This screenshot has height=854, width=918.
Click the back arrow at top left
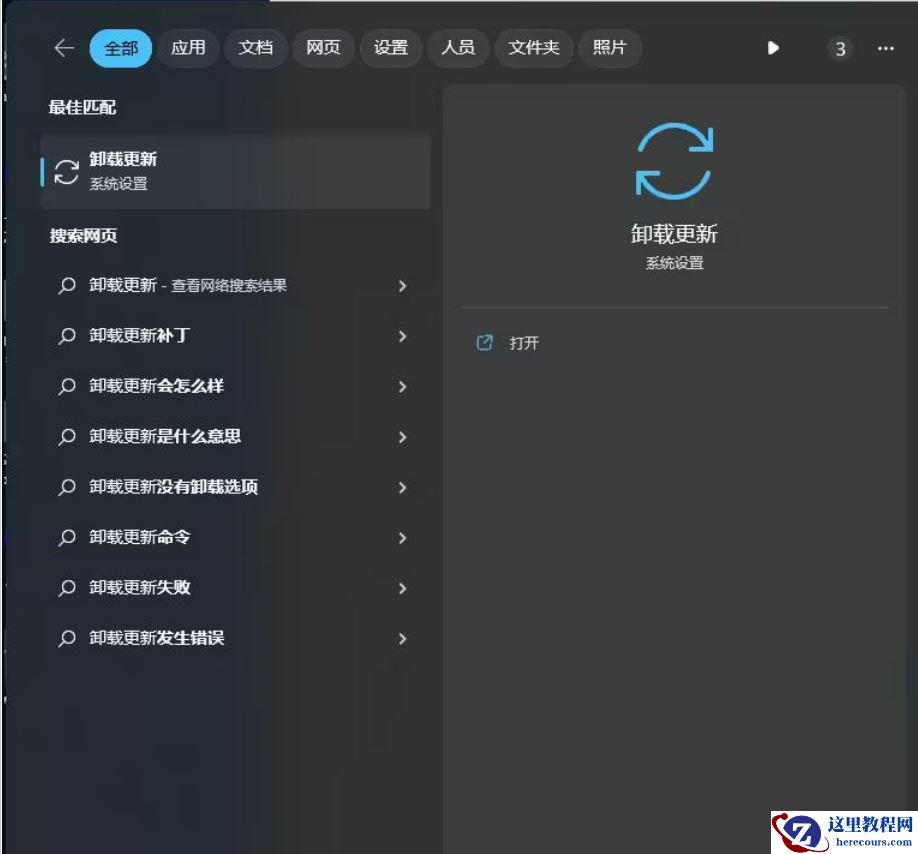(63, 48)
